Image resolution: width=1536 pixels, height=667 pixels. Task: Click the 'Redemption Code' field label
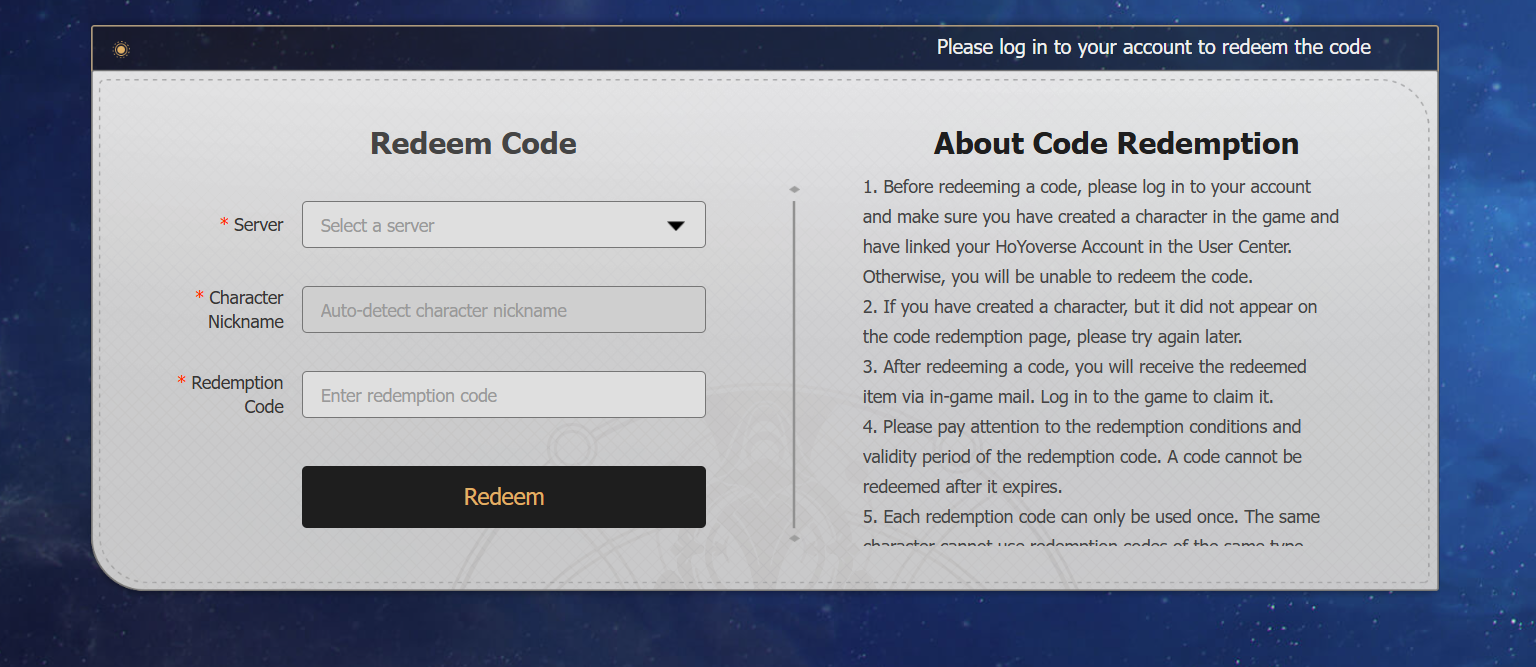237,395
